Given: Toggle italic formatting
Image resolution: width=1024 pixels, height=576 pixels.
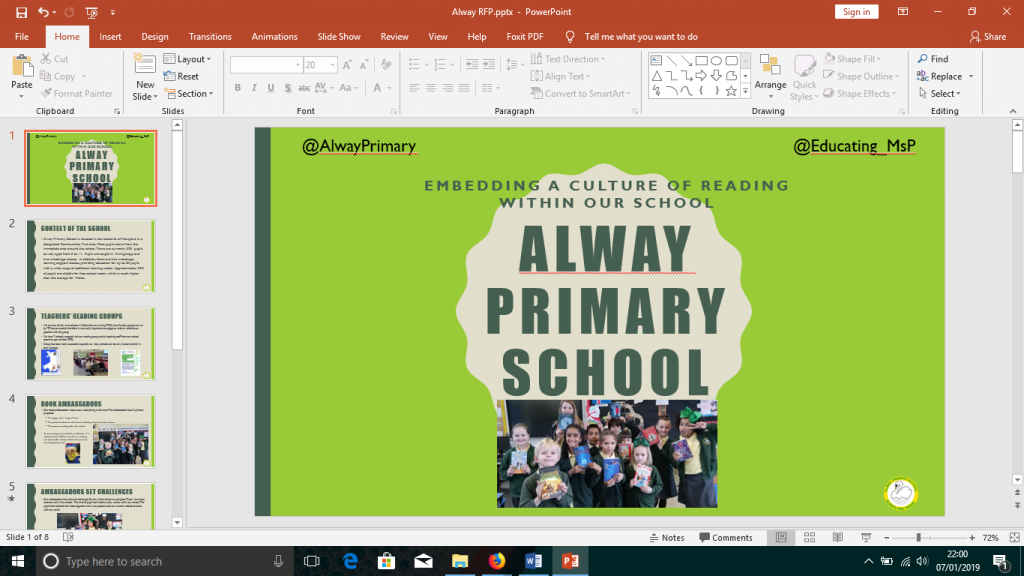Looking at the screenshot, I should point(253,88).
